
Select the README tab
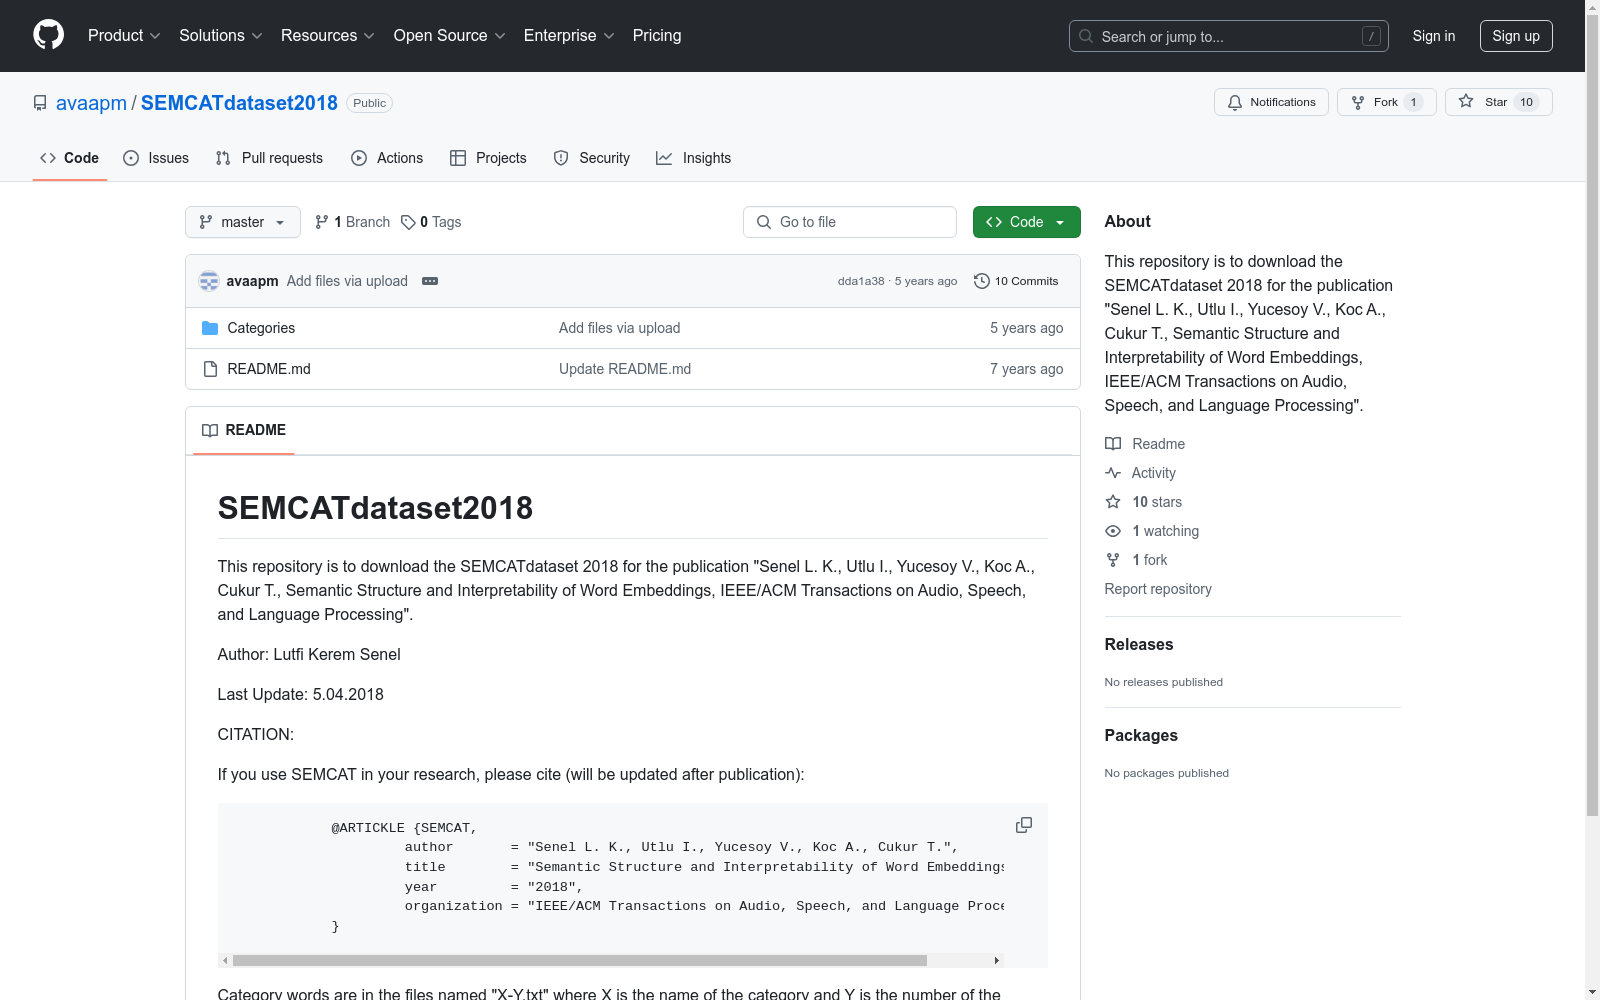point(244,430)
